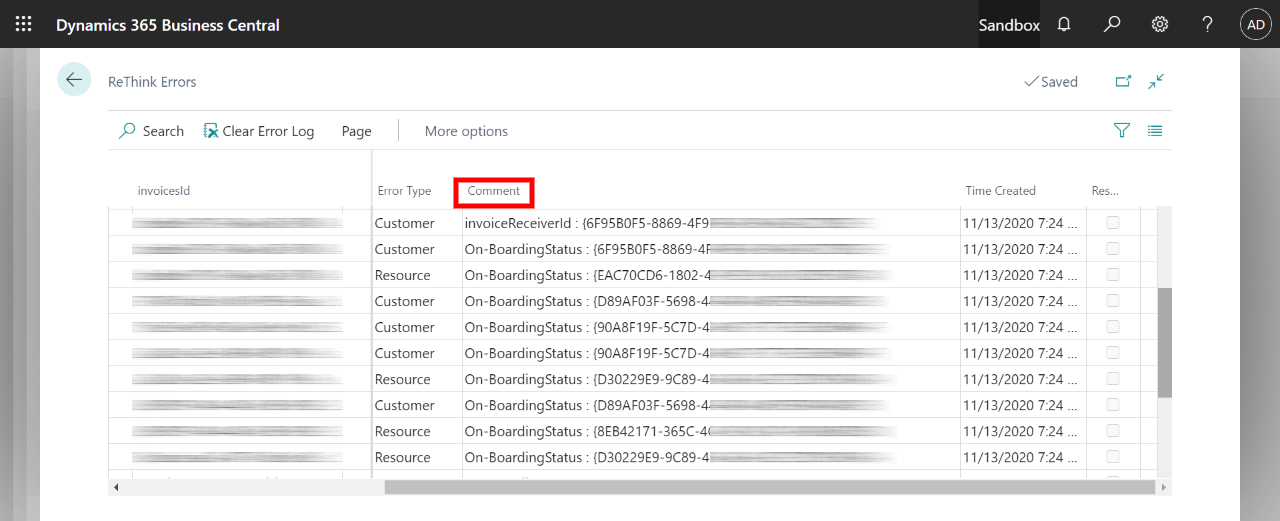This screenshot has width=1280, height=521.
Task: Toggle checkbox in second 90A8F19F row
Action: (x=1113, y=353)
